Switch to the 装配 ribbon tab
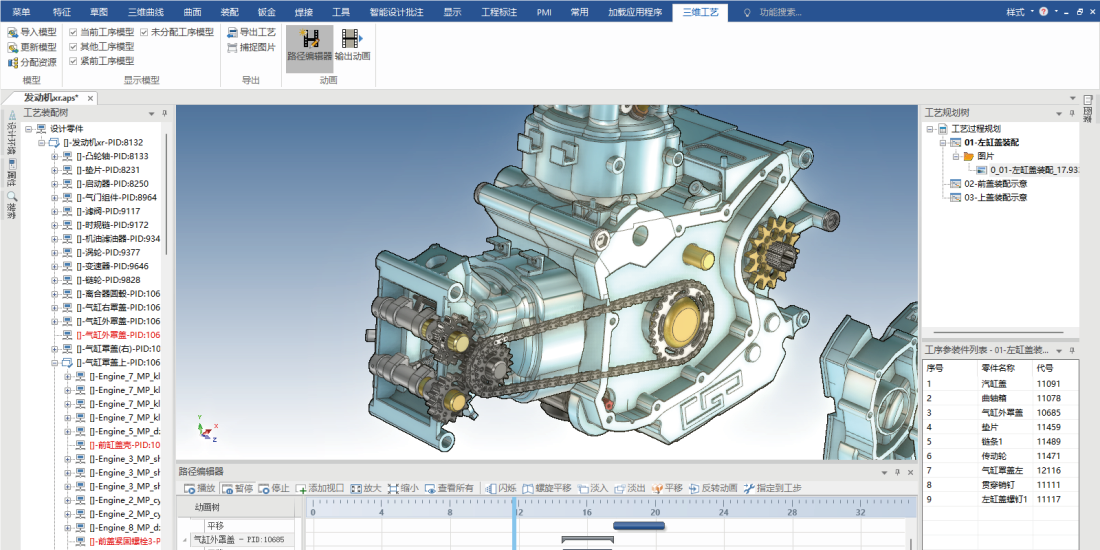The image size is (1100, 550). click(229, 12)
